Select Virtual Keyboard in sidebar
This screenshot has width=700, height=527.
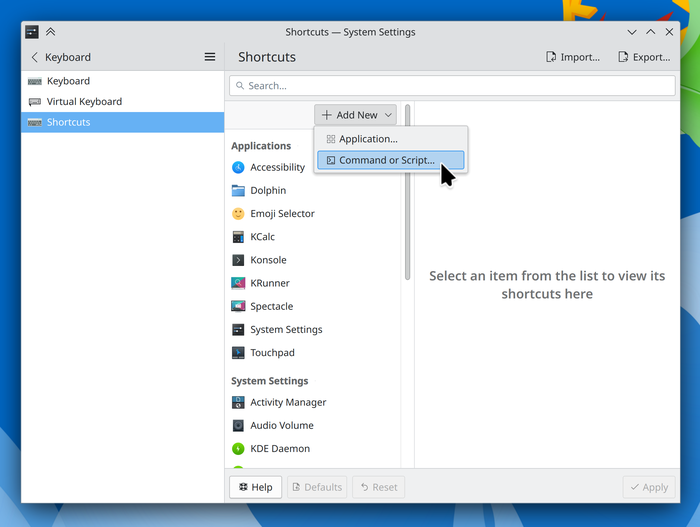click(x=84, y=102)
